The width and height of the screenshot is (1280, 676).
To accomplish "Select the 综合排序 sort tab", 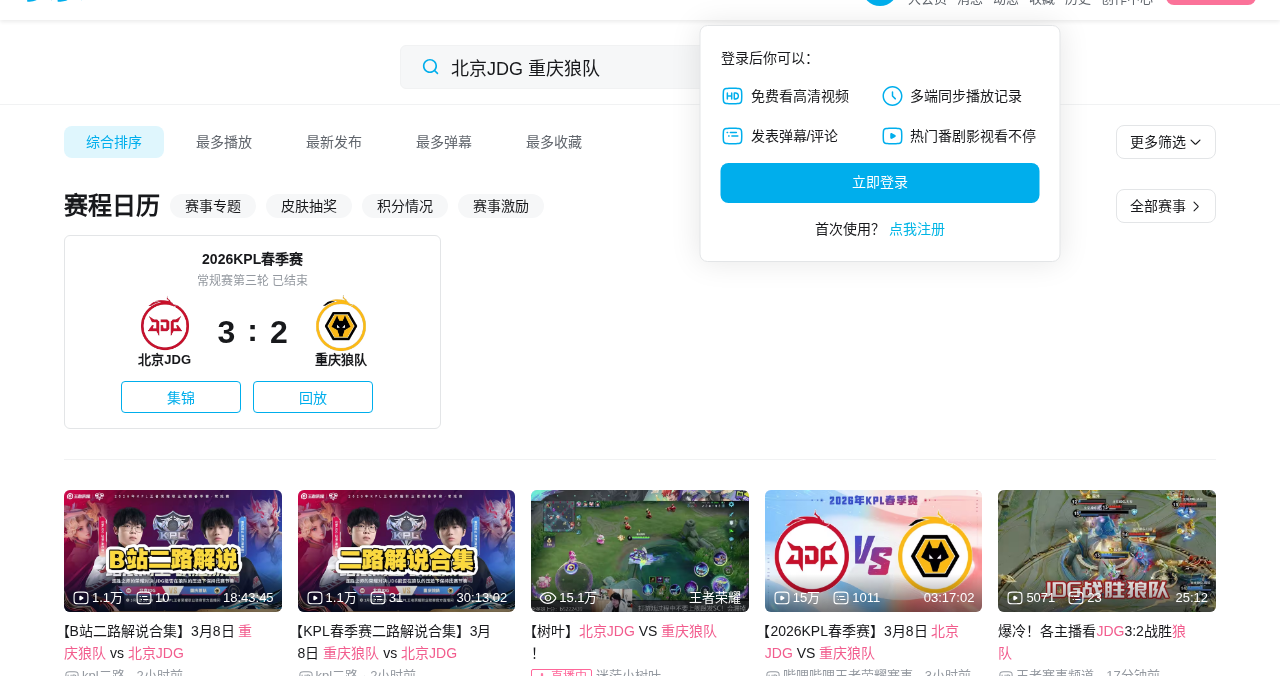I will click(114, 142).
